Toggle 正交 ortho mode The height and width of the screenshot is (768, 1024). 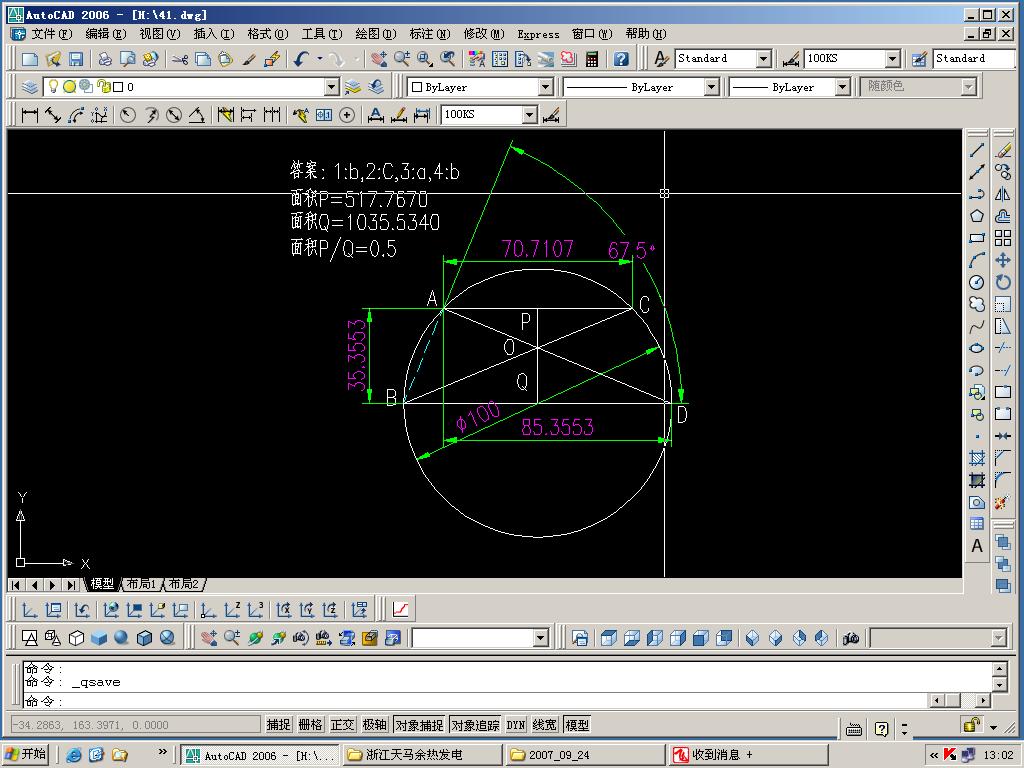tap(342, 725)
